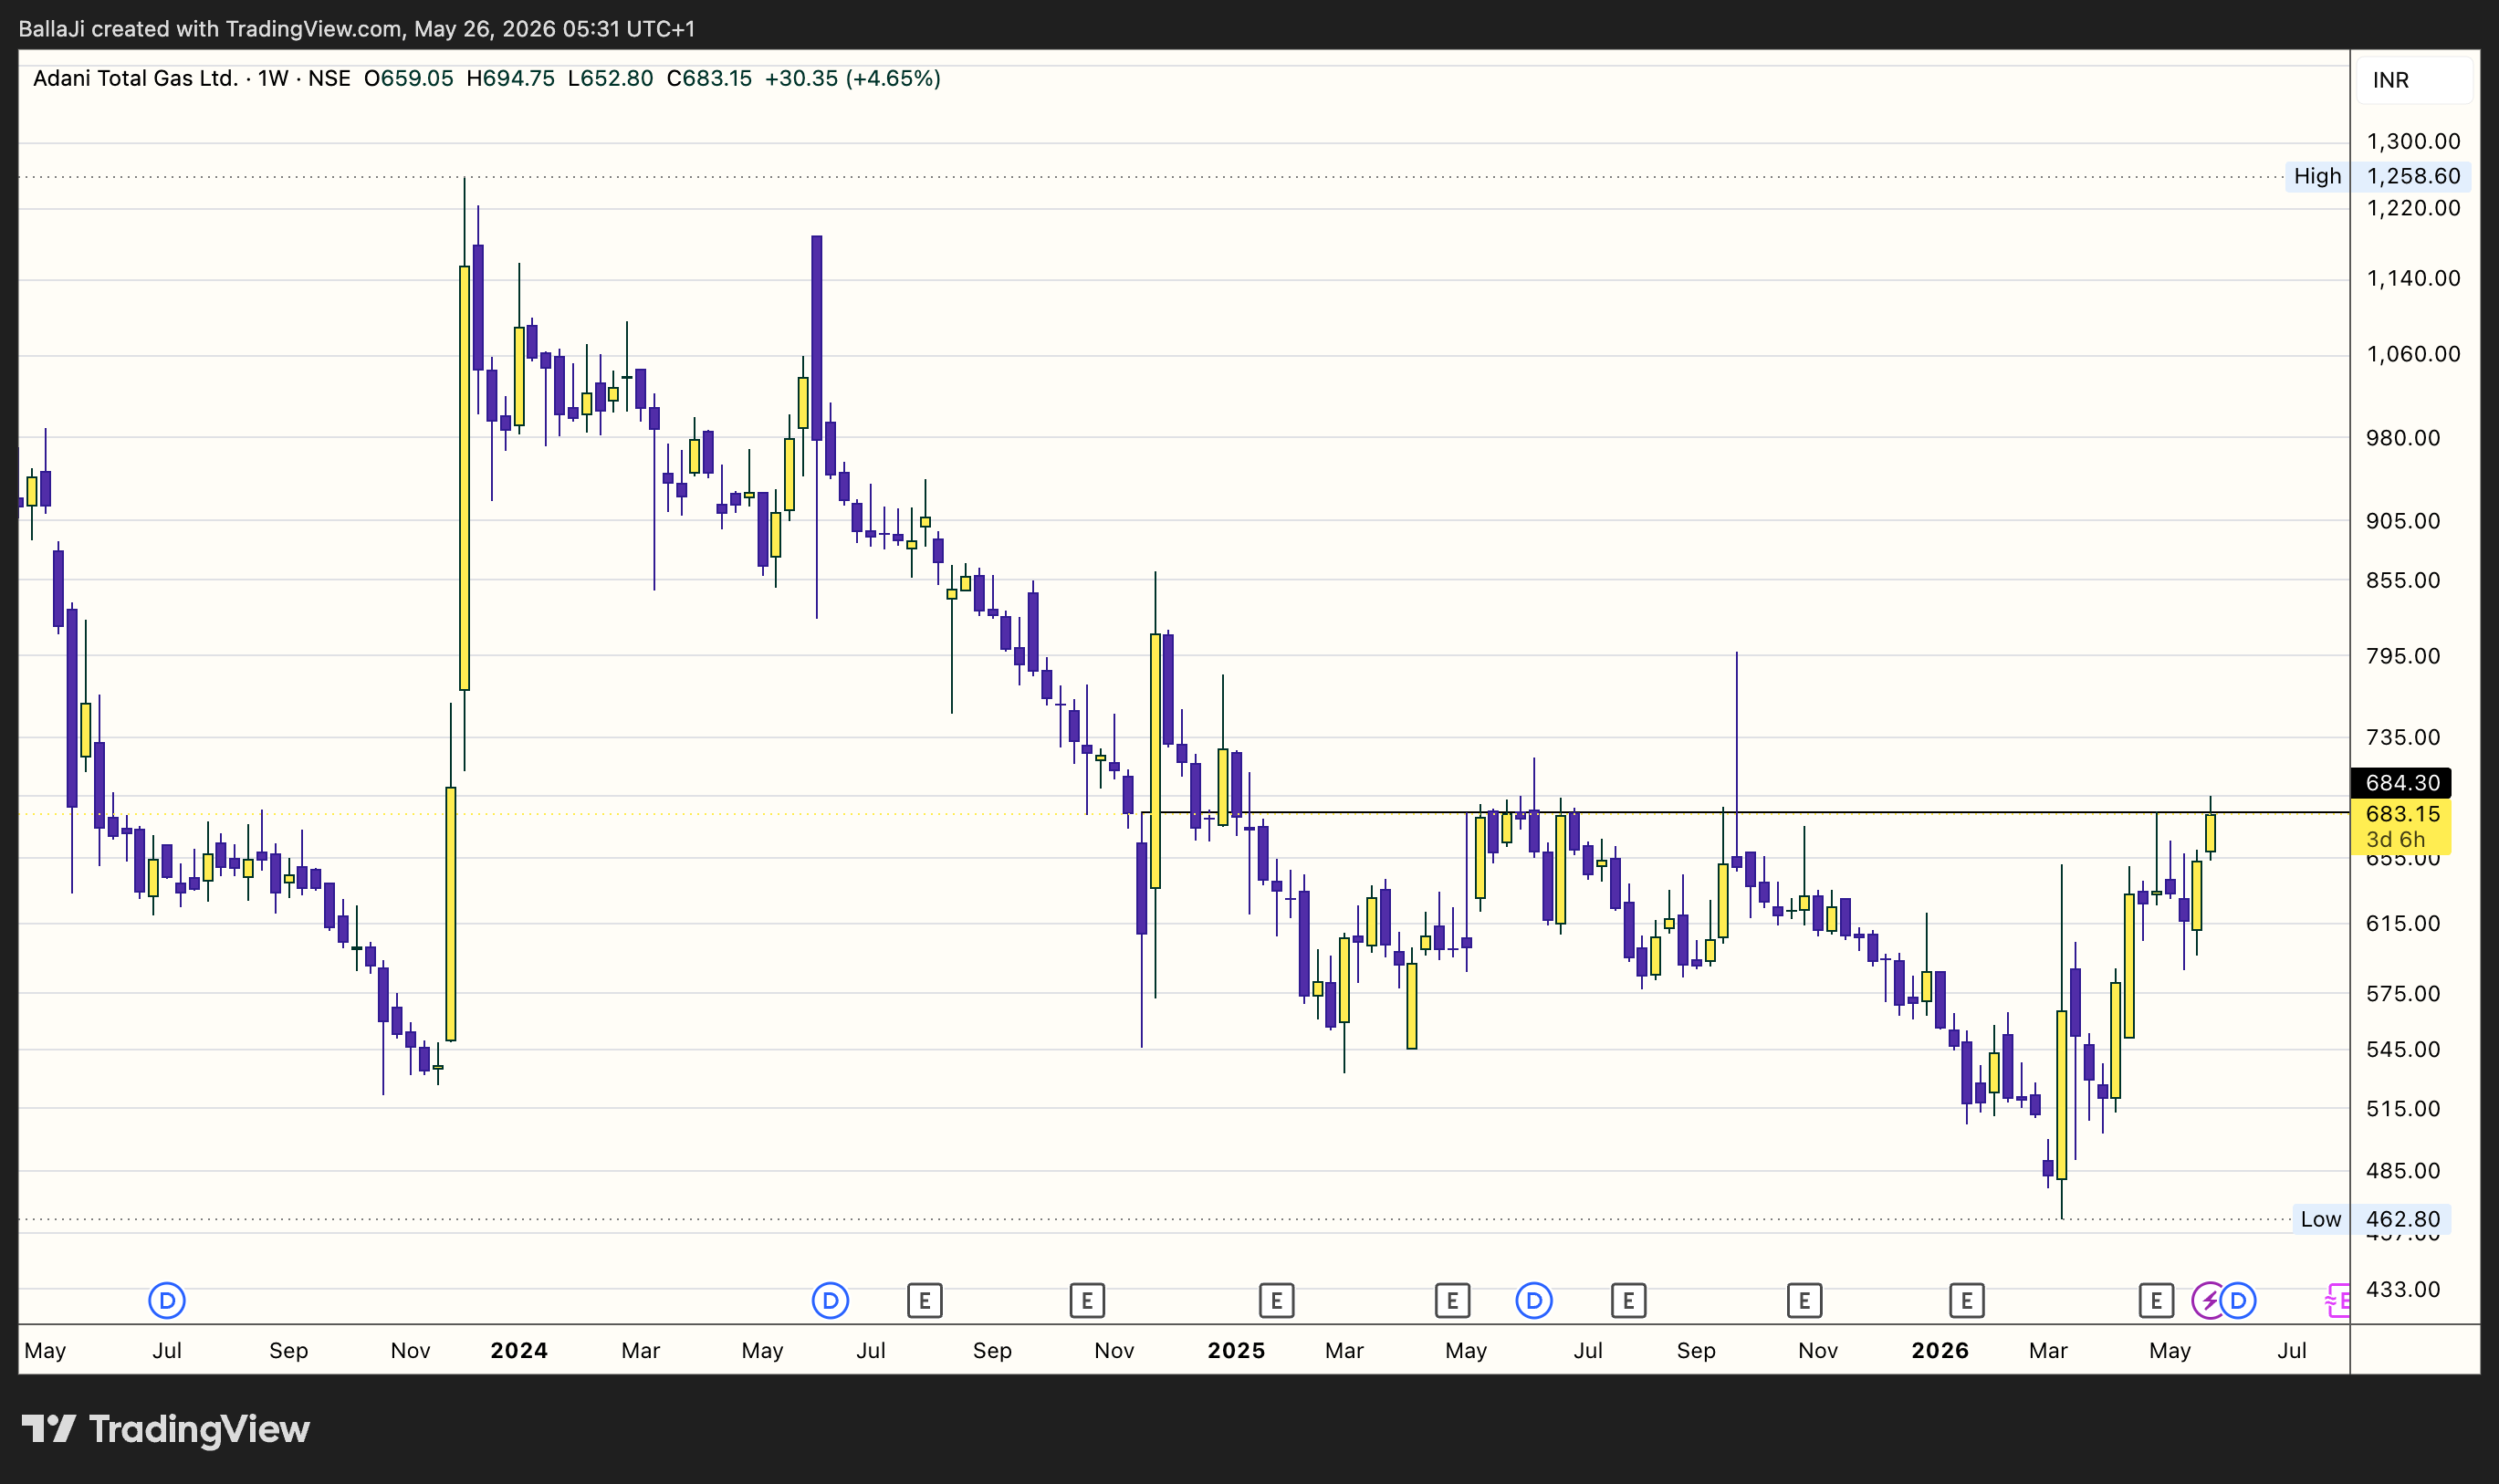
Task: Click the 575.00 price axis label
Action: (2403, 994)
